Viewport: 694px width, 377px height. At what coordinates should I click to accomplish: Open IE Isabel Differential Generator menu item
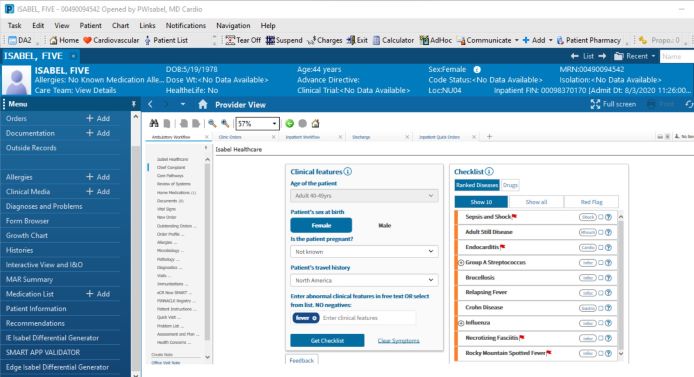point(52,338)
